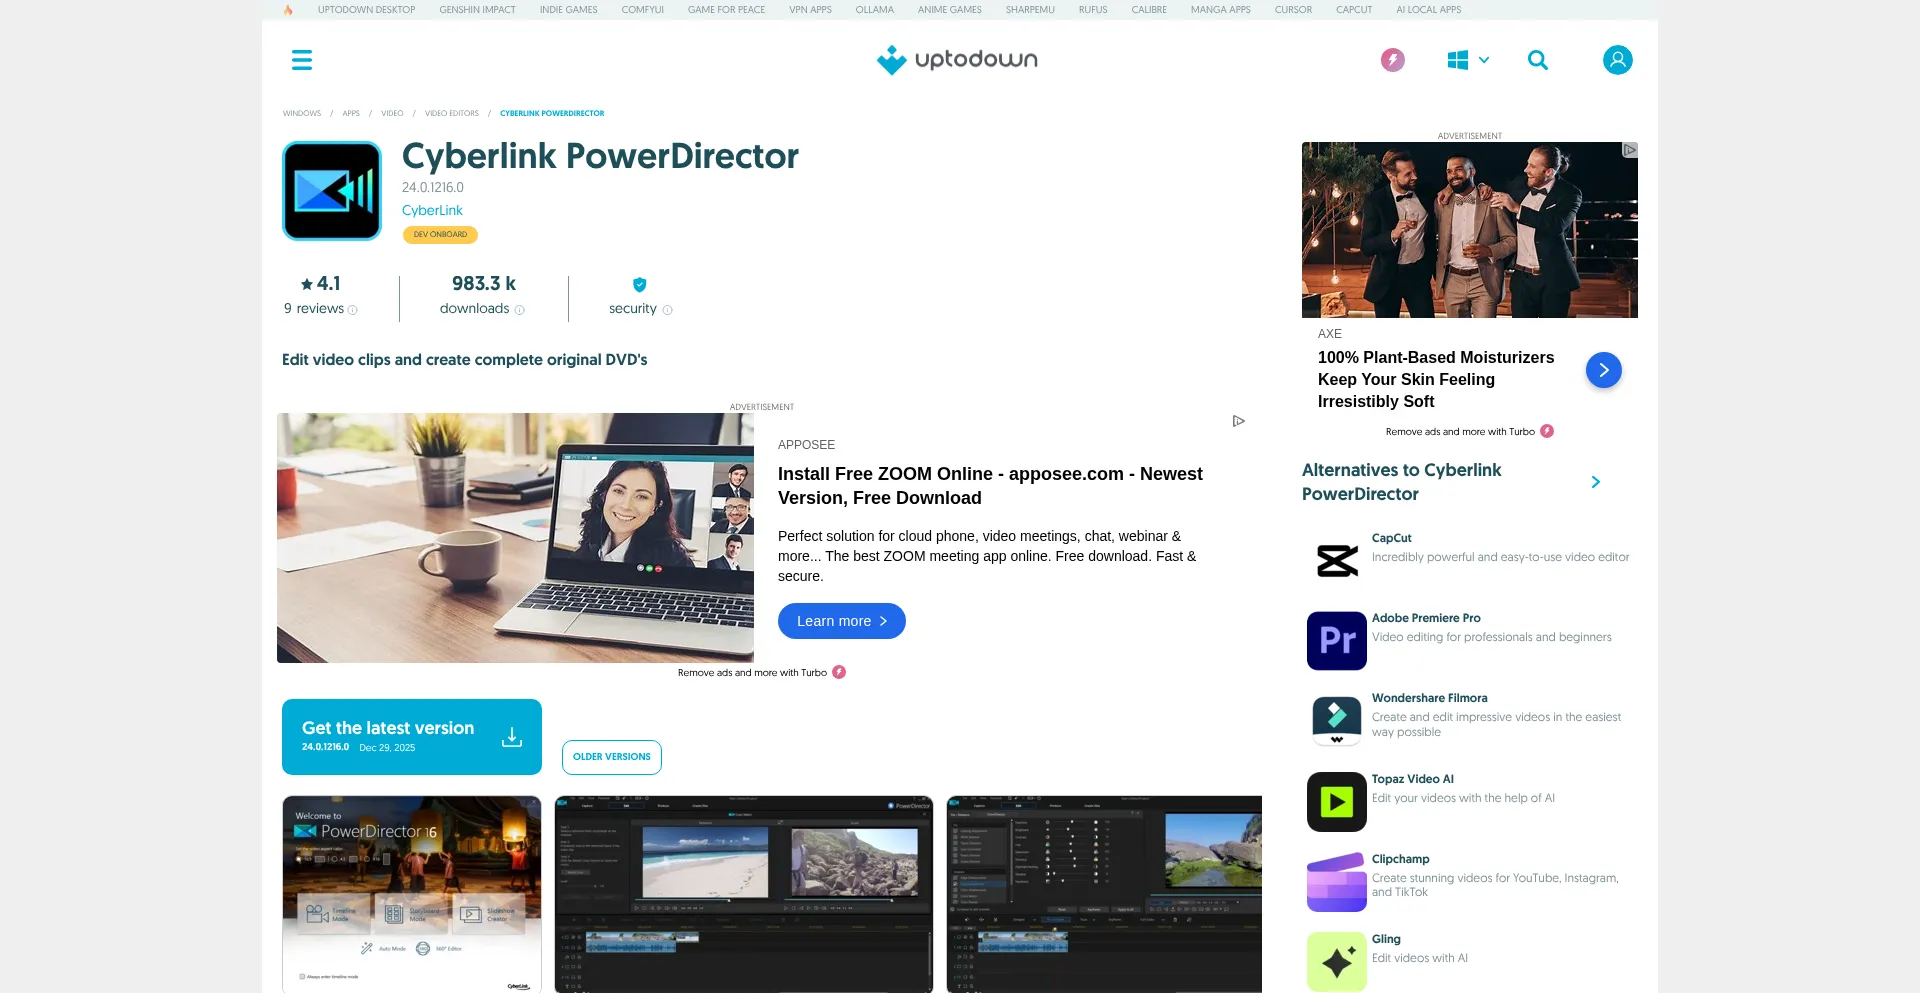Screen dimensions: 1920x993
Task: Show info icon next to security
Action: (668, 310)
